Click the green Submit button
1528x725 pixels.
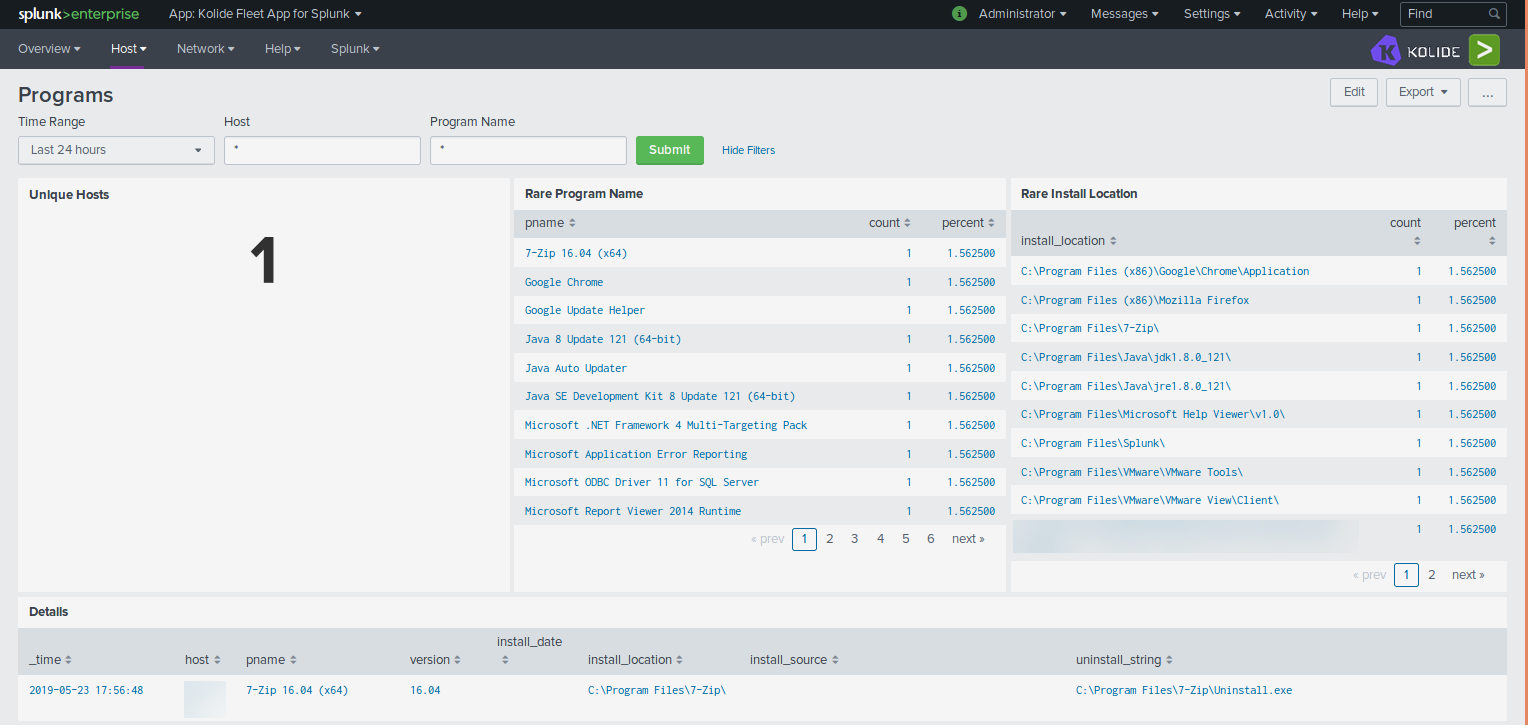[x=670, y=150]
